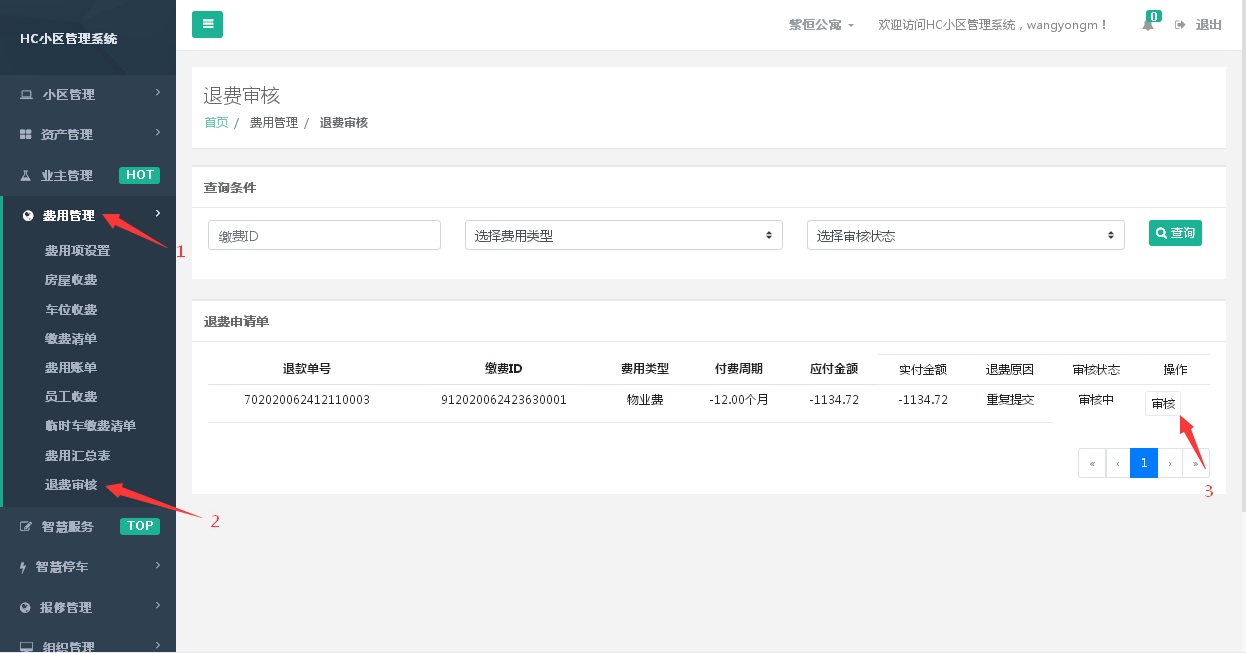The image size is (1246, 653).
Task: Click the 查询条件 panel heading
Action: click(230, 188)
